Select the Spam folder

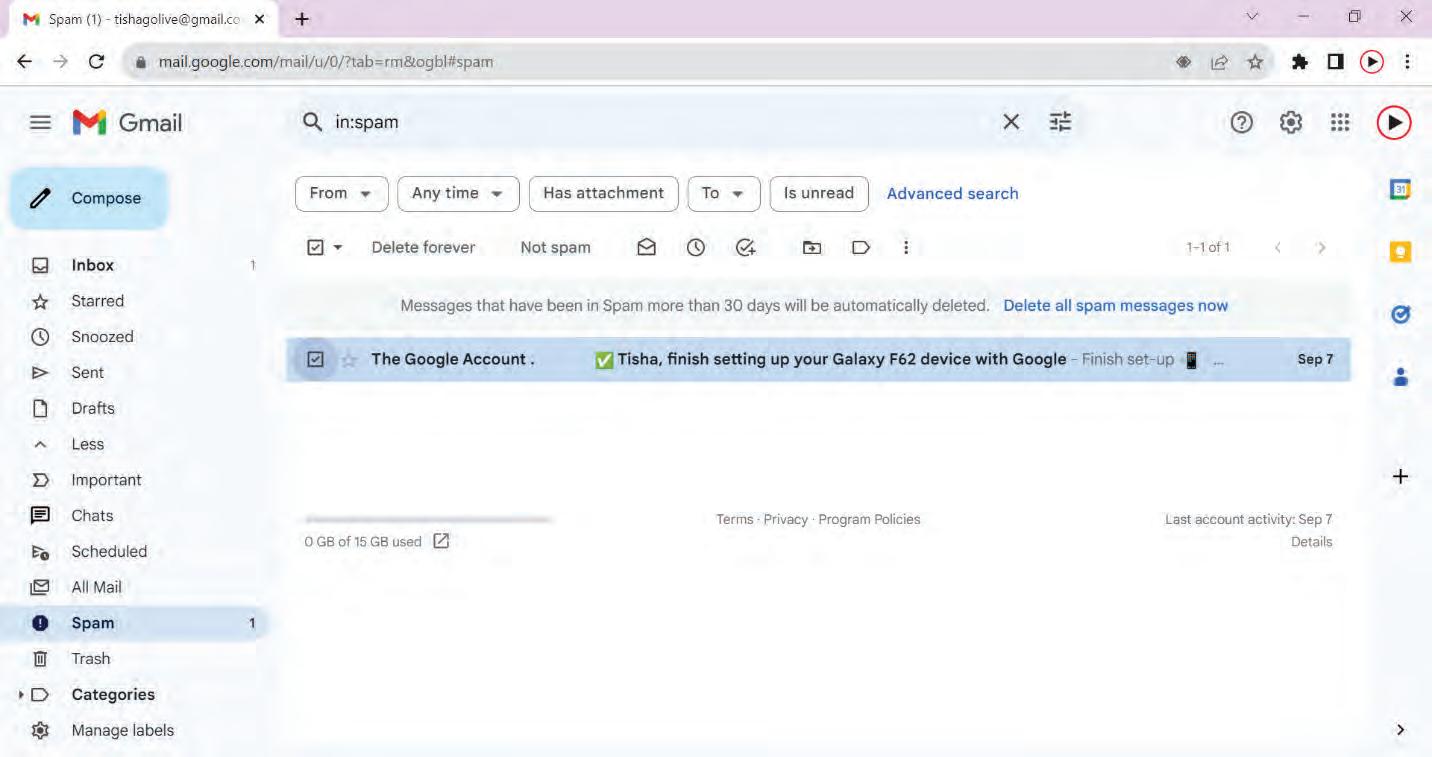93,623
